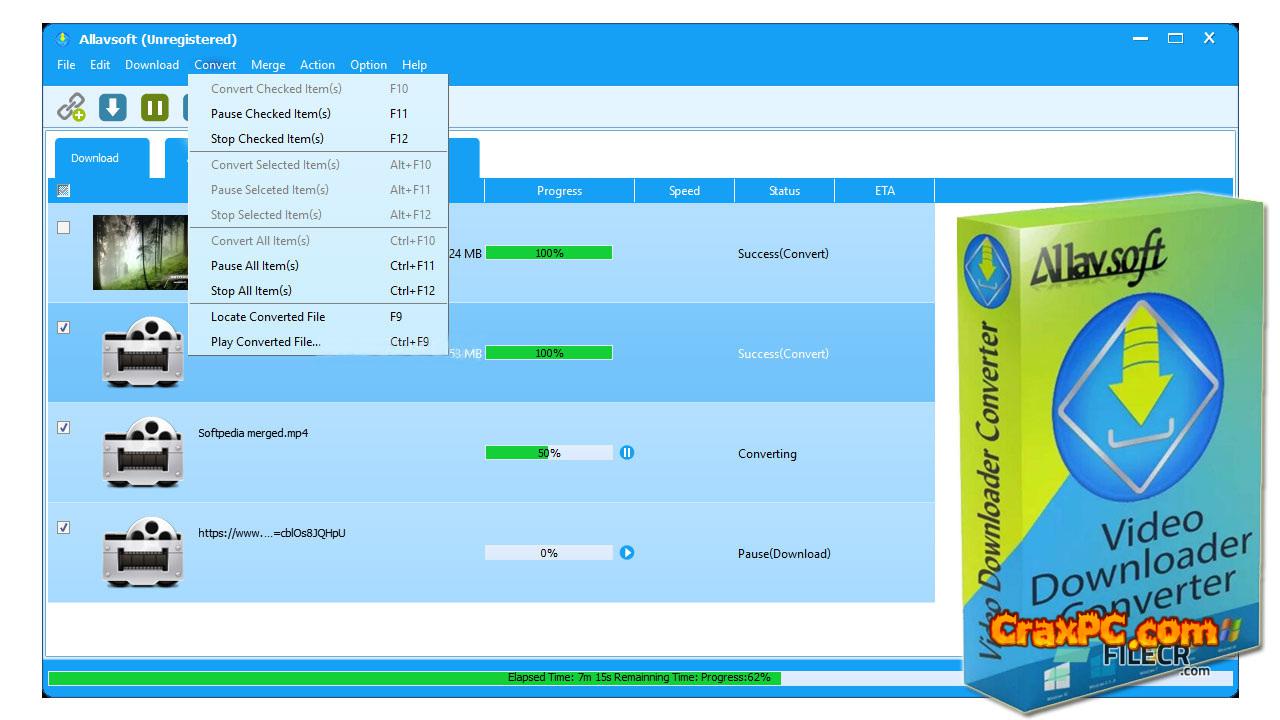Open the Merge menu
The height and width of the screenshot is (720, 1280).
point(268,65)
